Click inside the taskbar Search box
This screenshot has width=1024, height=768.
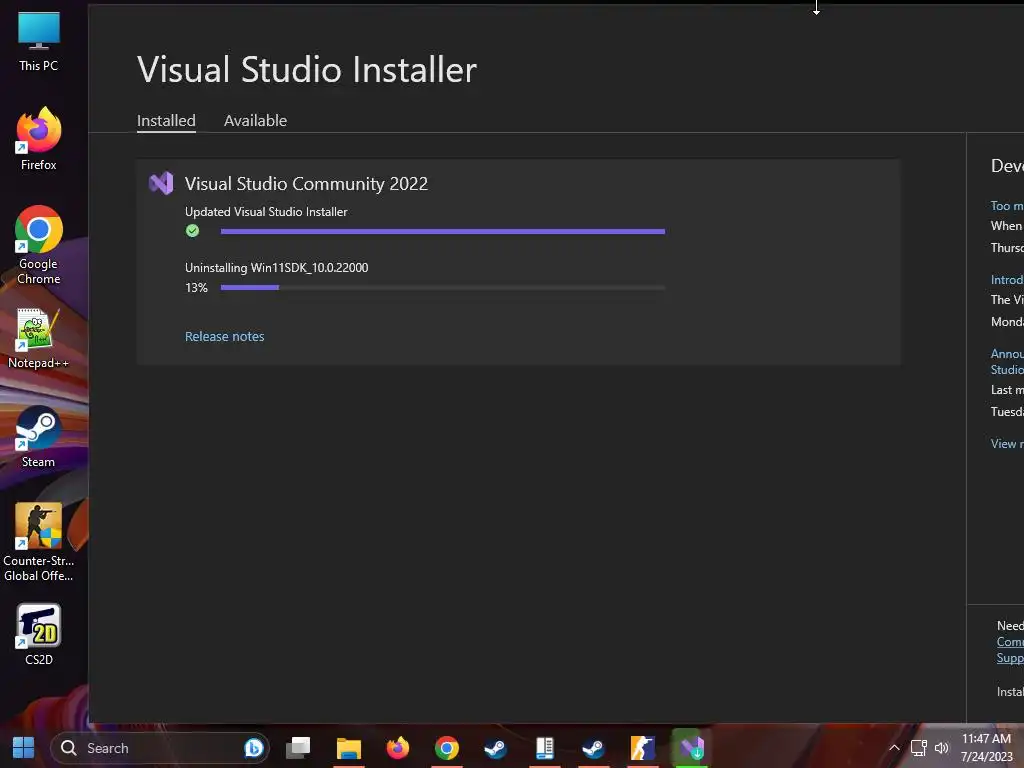pyautogui.click(x=160, y=748)
